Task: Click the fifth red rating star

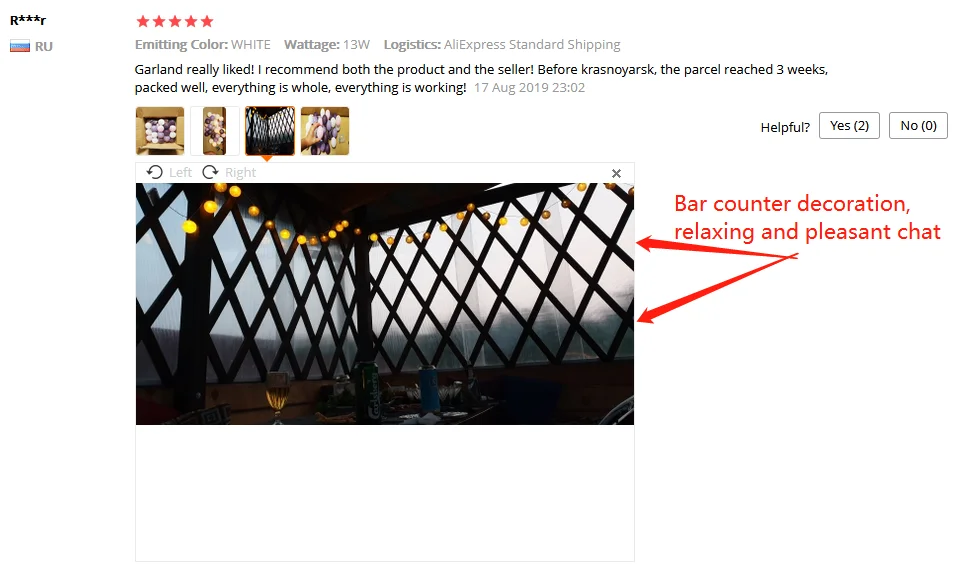Action: [207, 22]
